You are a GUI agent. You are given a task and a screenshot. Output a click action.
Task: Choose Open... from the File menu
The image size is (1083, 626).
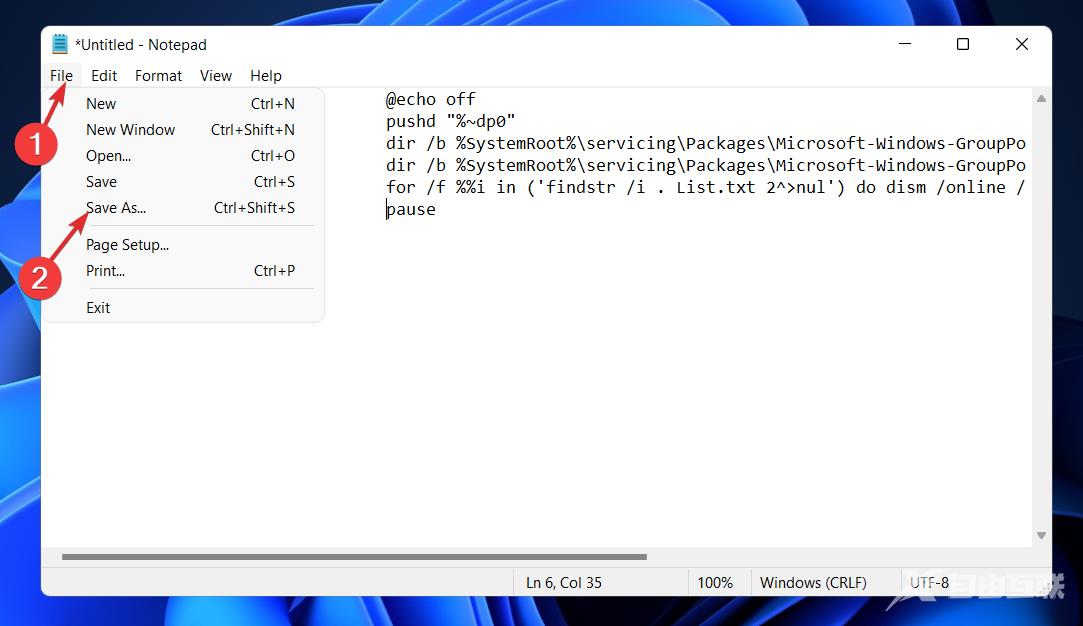click(x=108, y=156)
